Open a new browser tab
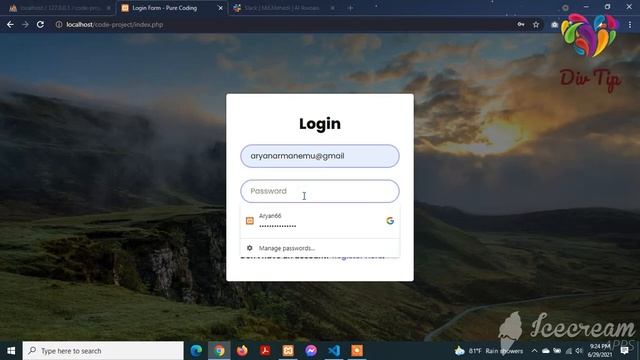 tap(350, 8)
